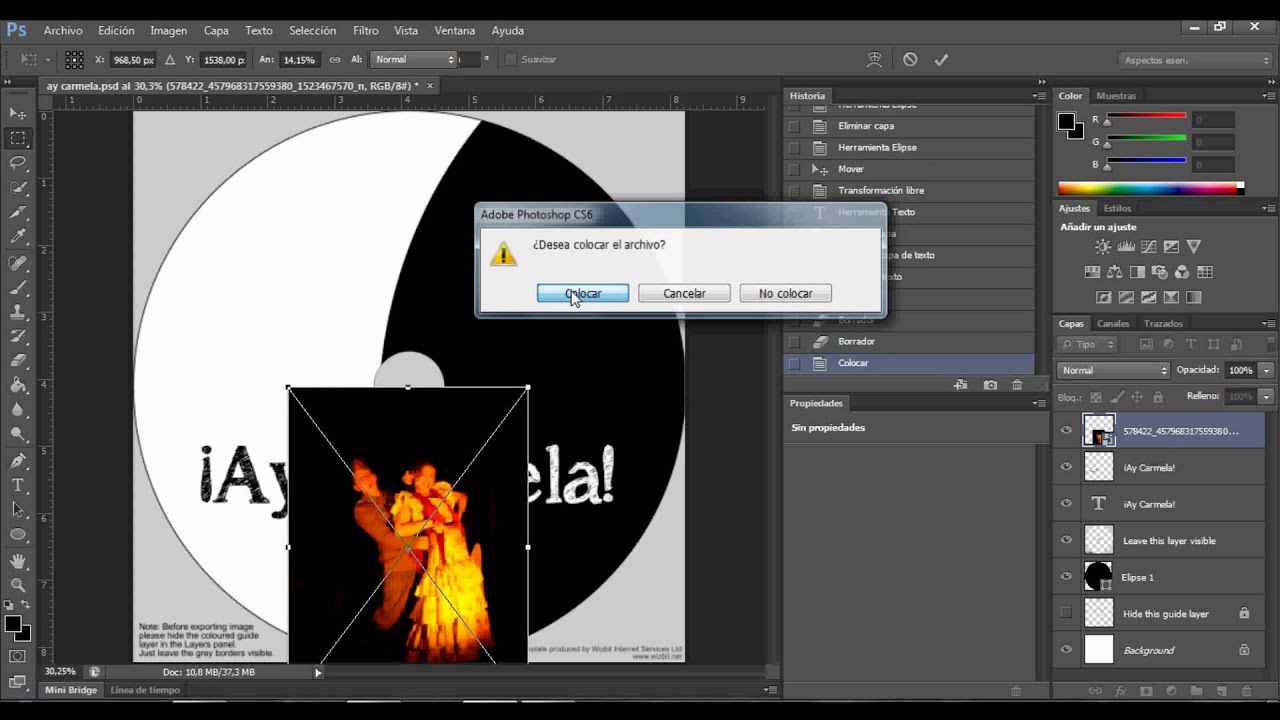Viewport: 1280px width, 720px height.
Task: Select the Horizontal Type tool
Action: (x=18, y=485)
